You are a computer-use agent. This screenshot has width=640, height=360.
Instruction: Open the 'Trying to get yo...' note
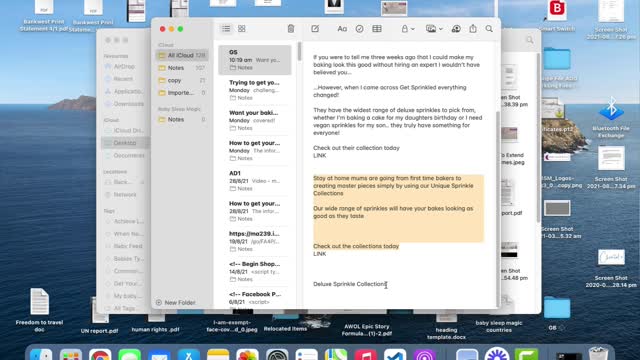pos(255,90)
